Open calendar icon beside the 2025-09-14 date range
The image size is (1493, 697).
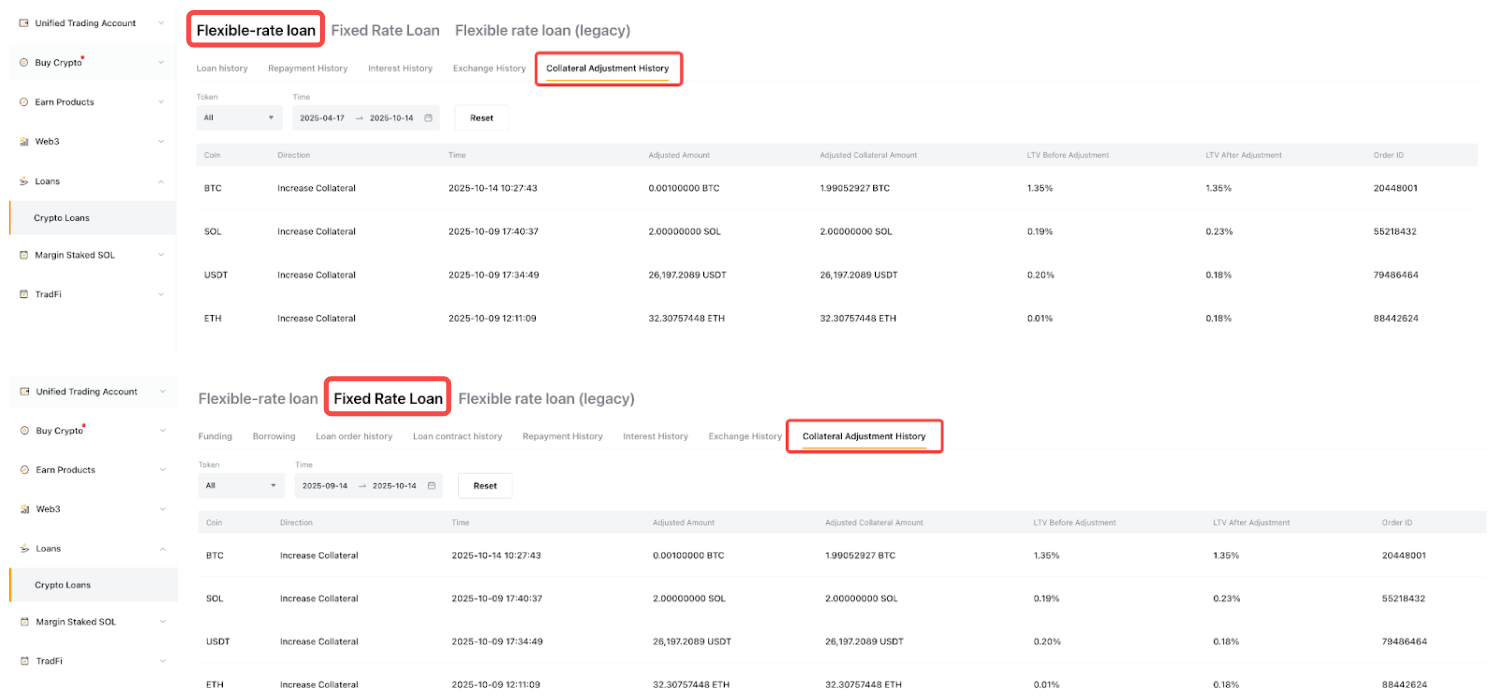pos(431,486)
